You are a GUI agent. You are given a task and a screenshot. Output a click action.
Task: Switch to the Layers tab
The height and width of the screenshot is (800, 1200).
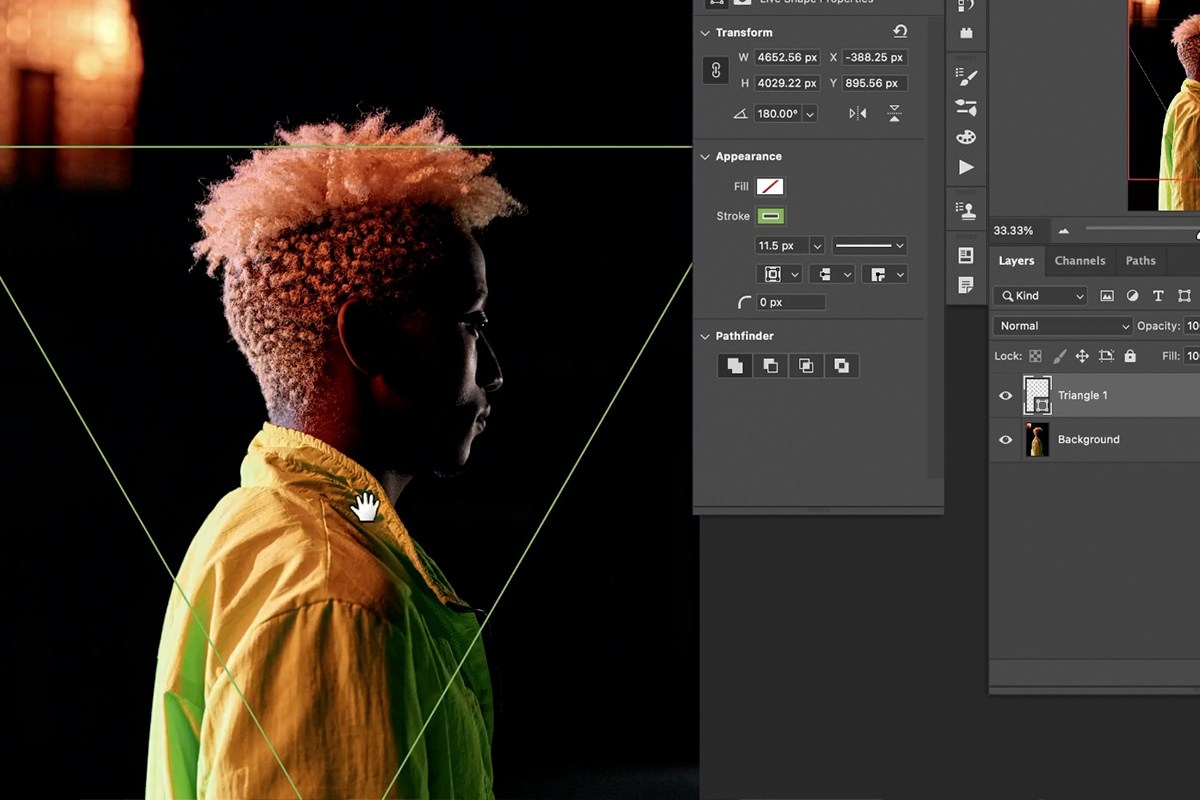pos(1016,261)
